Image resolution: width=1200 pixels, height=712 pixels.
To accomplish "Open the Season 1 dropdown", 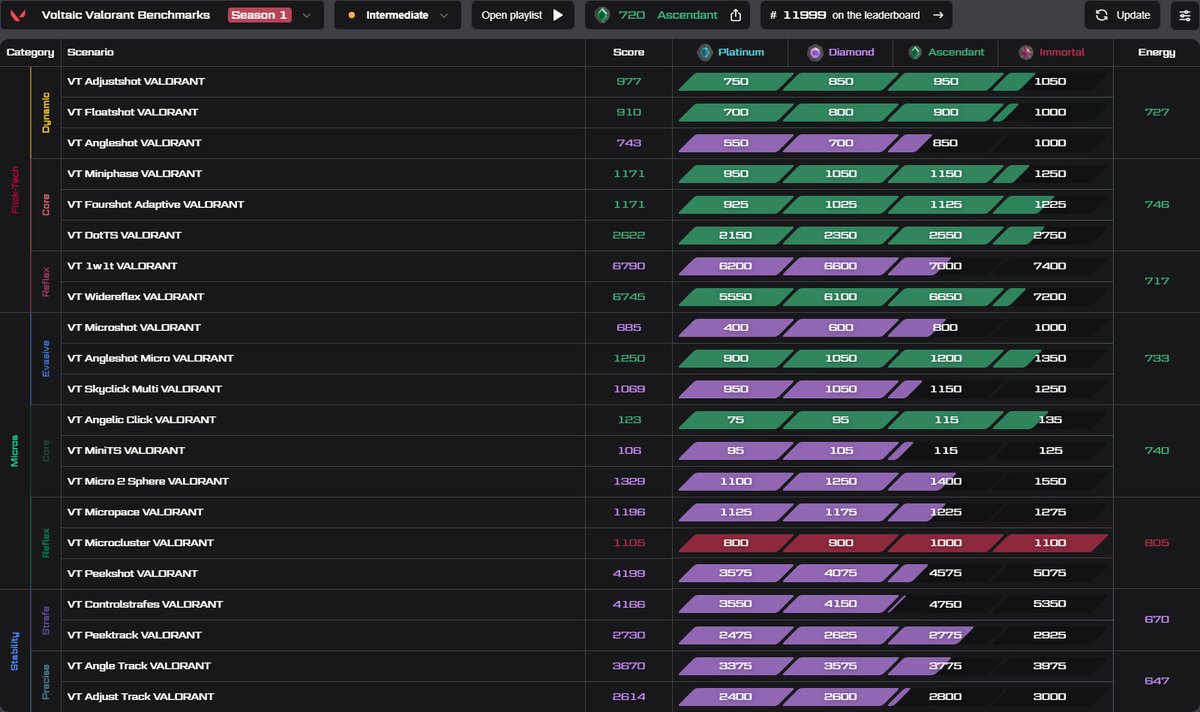I will (271, 15).
